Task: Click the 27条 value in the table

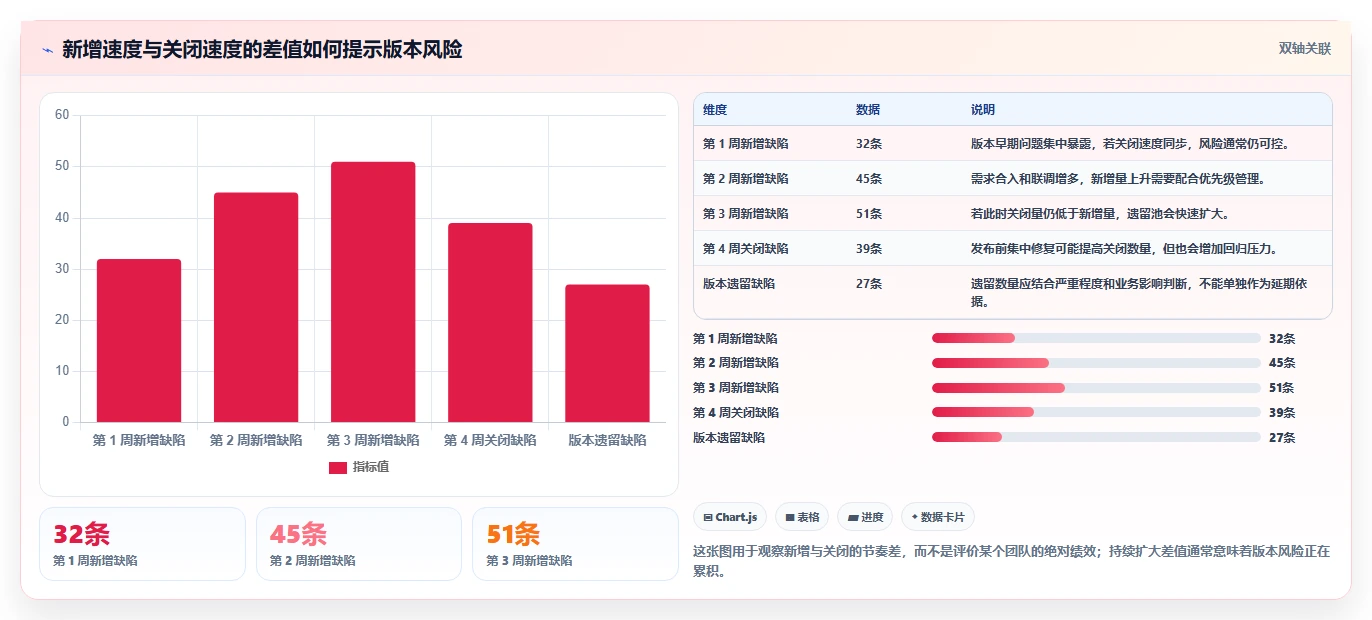Action: pyautogui.click(x=869, y=284)
